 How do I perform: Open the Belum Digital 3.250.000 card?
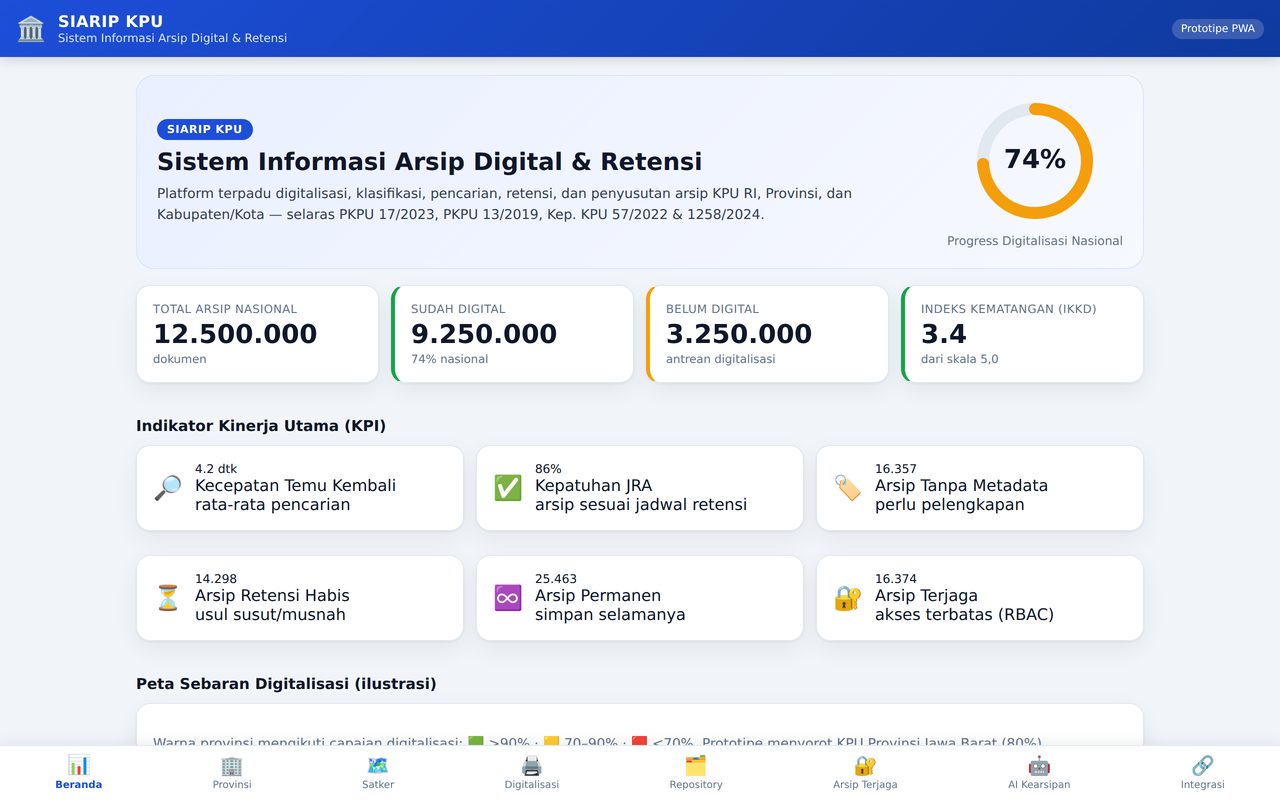click(767, 334)
